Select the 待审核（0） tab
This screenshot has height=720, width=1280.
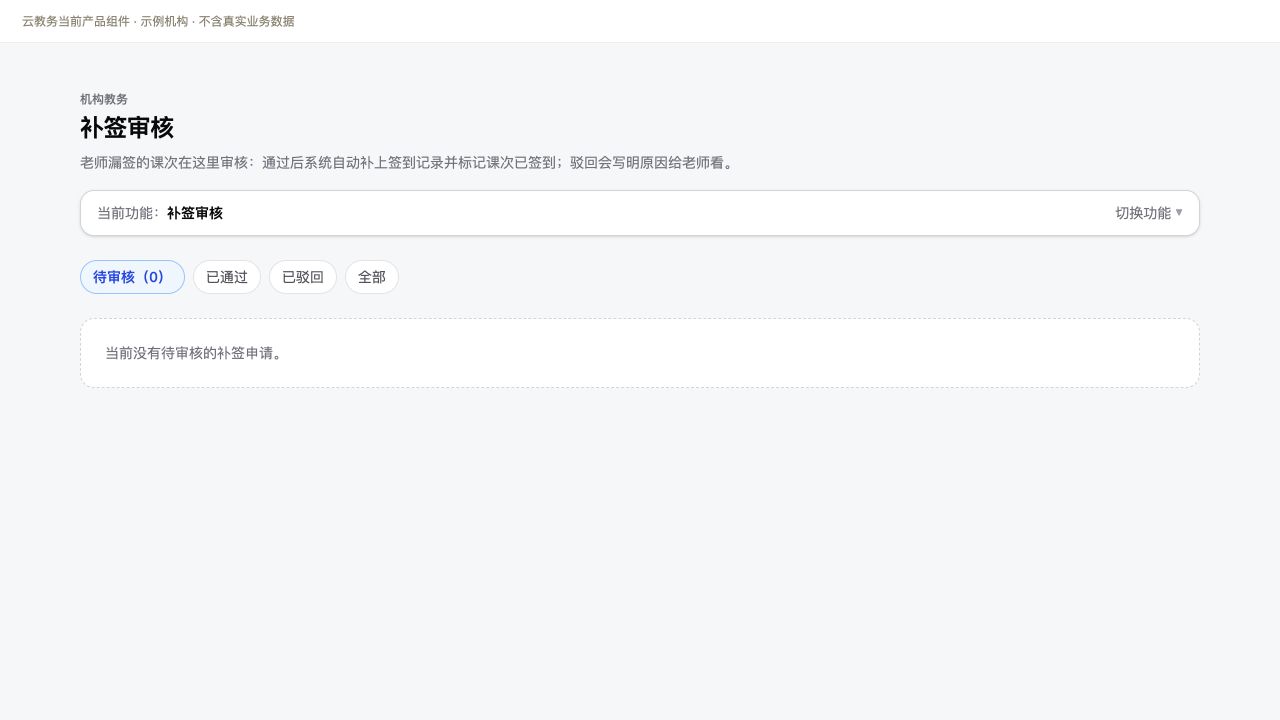pyautogui.click(x=132, y=277)
